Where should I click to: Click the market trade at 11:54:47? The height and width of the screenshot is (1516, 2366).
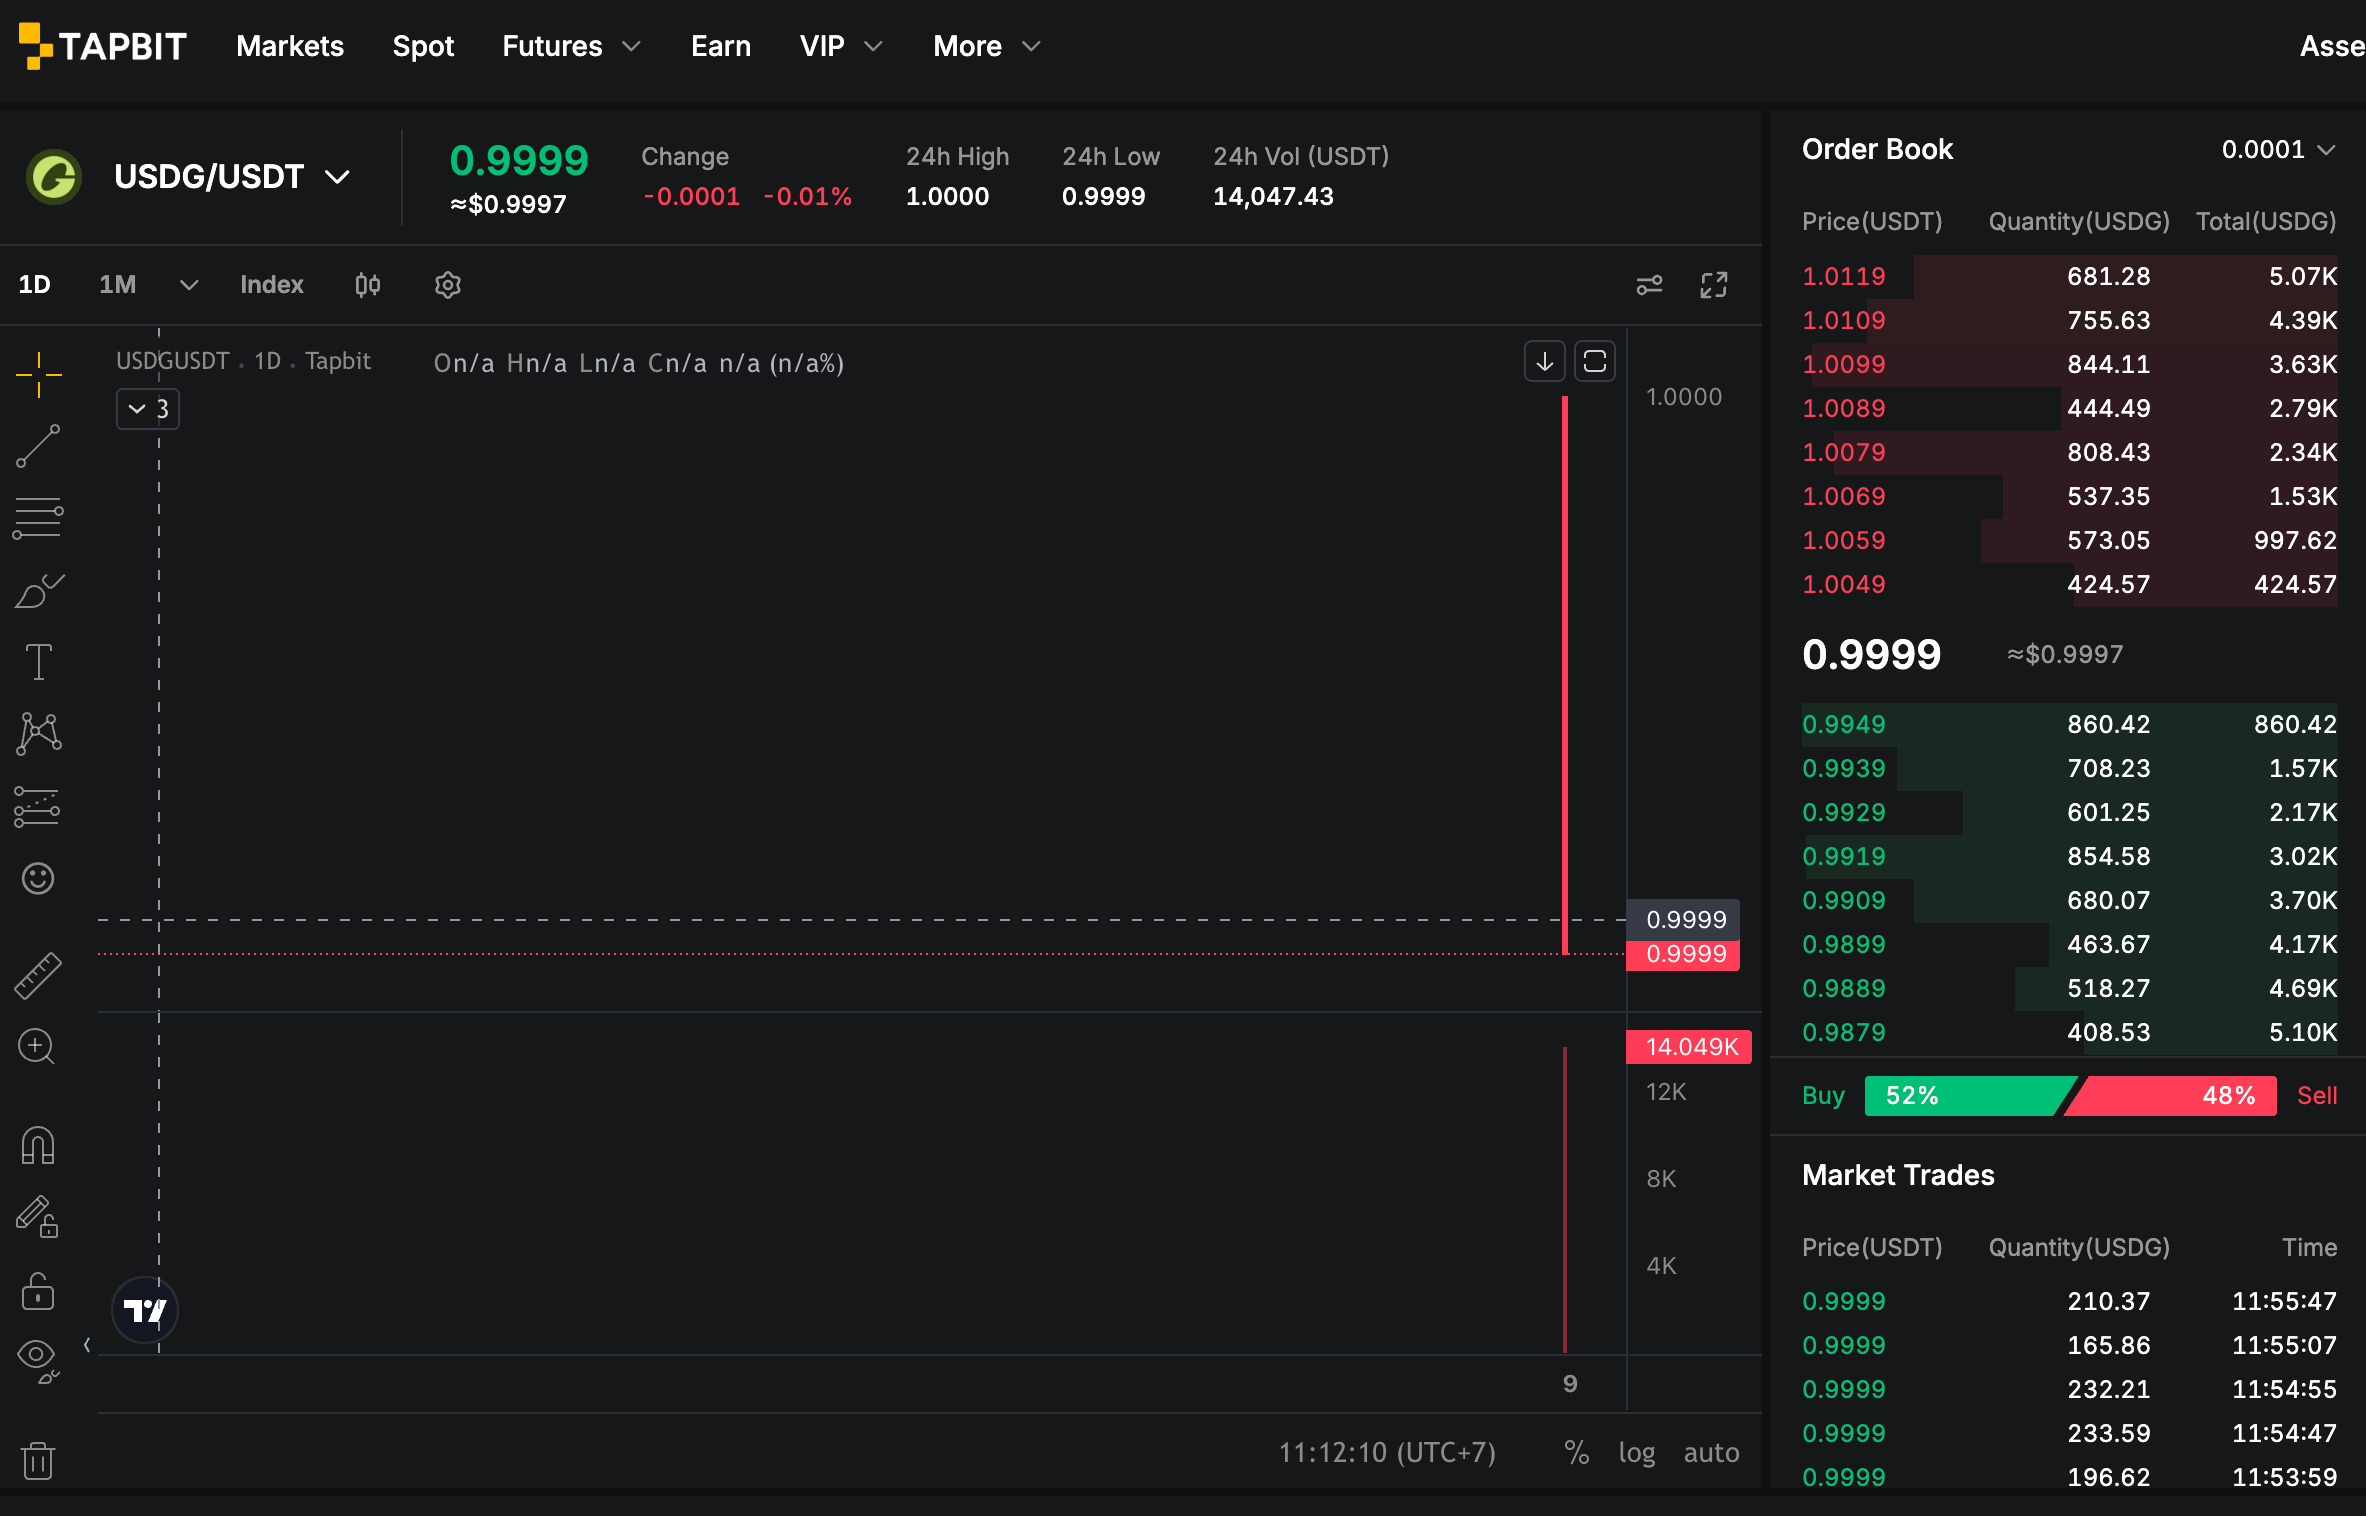pyautogui.click(x=2069, y=1433)
